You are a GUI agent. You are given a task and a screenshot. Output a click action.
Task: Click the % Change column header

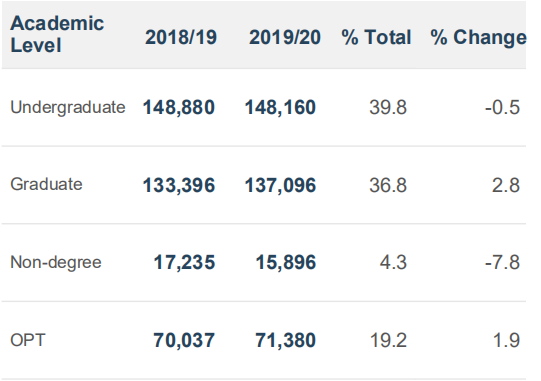coord(479,38)
